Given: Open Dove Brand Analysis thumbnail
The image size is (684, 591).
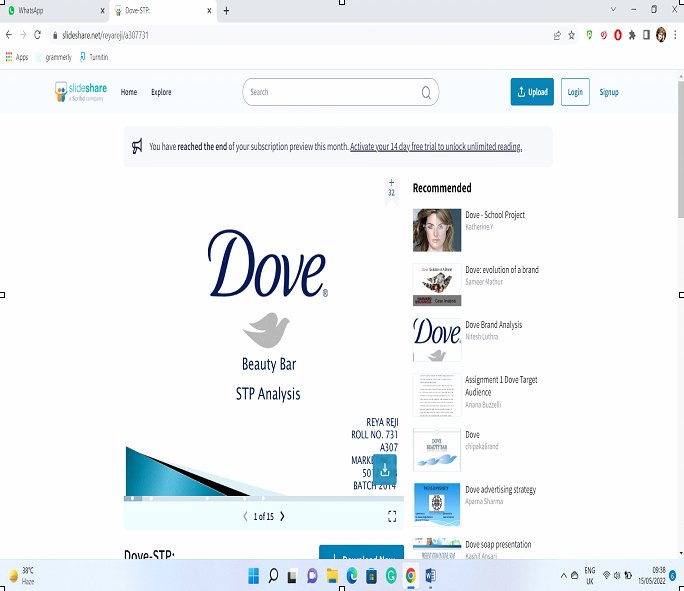Looking at the screenshot, I should (x=437, y=340).
